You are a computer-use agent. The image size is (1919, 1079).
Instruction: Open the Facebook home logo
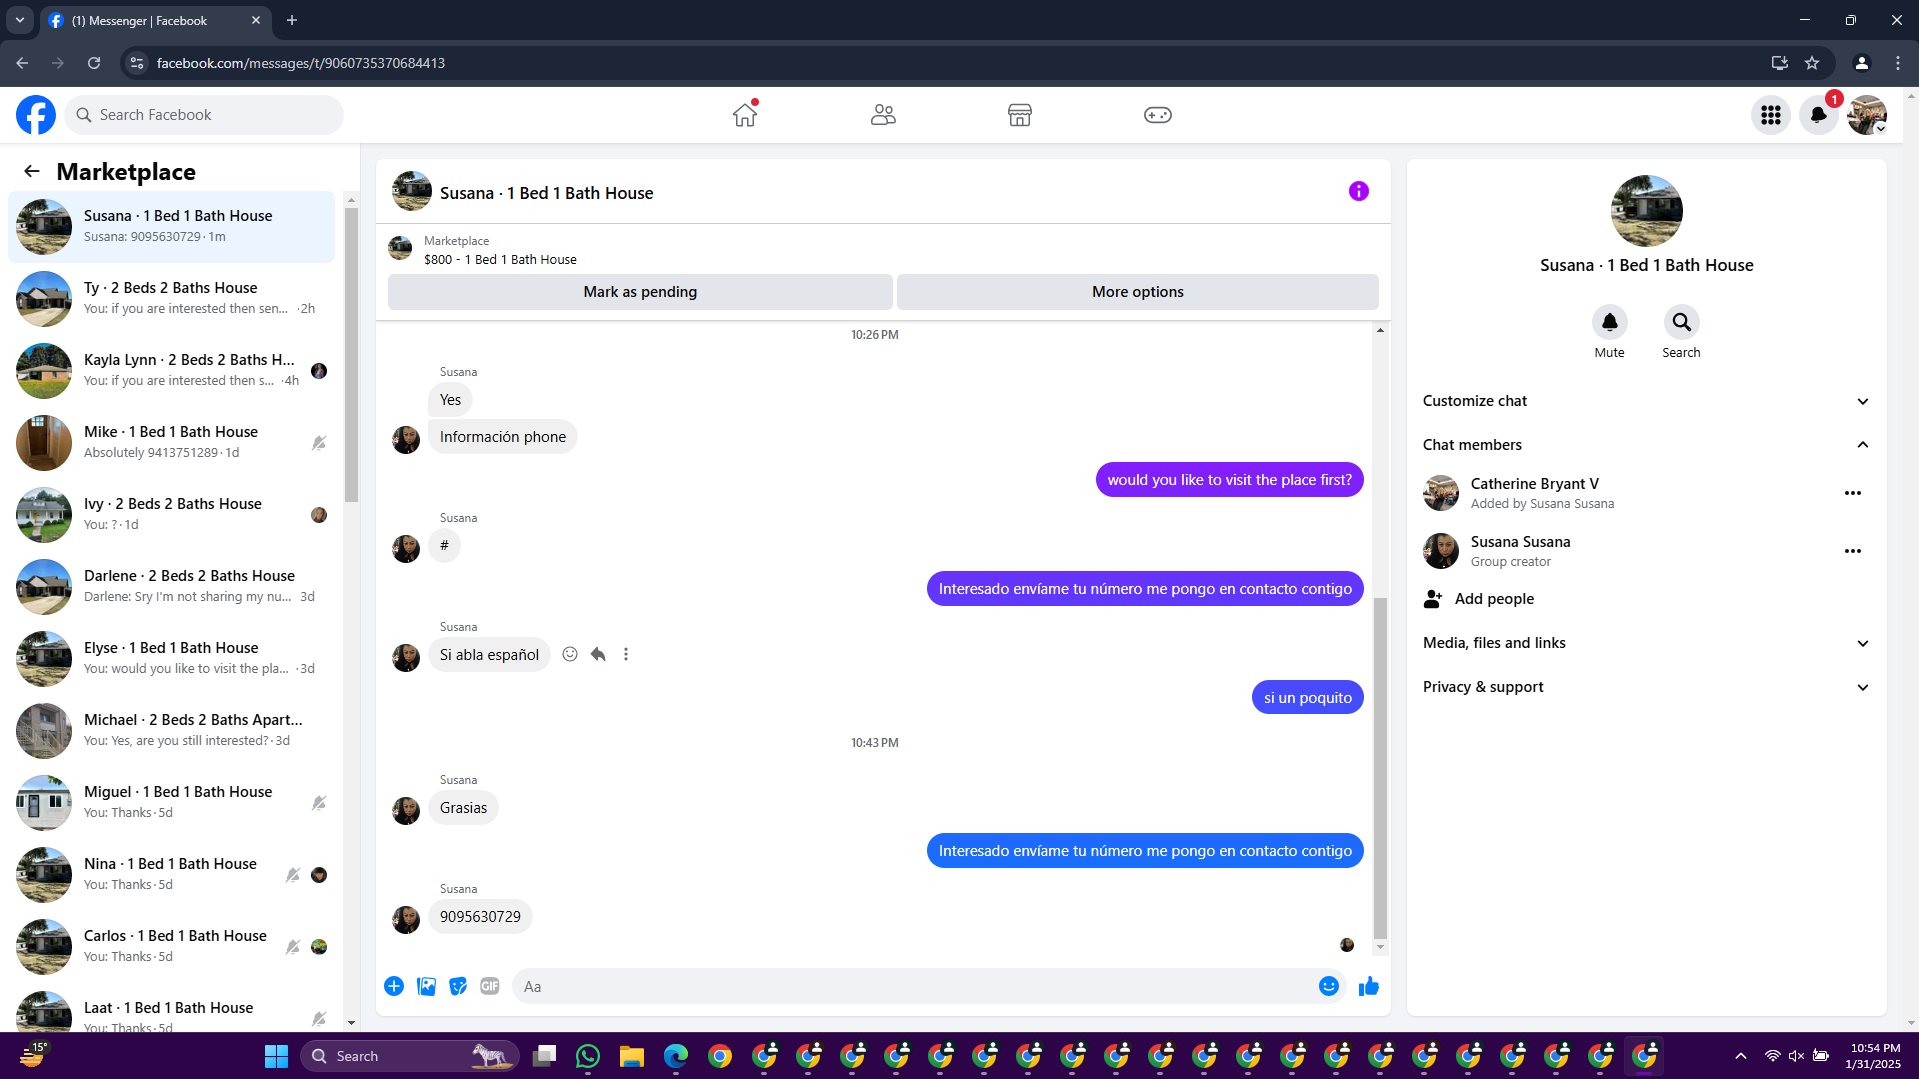click(x=36, y=115)
